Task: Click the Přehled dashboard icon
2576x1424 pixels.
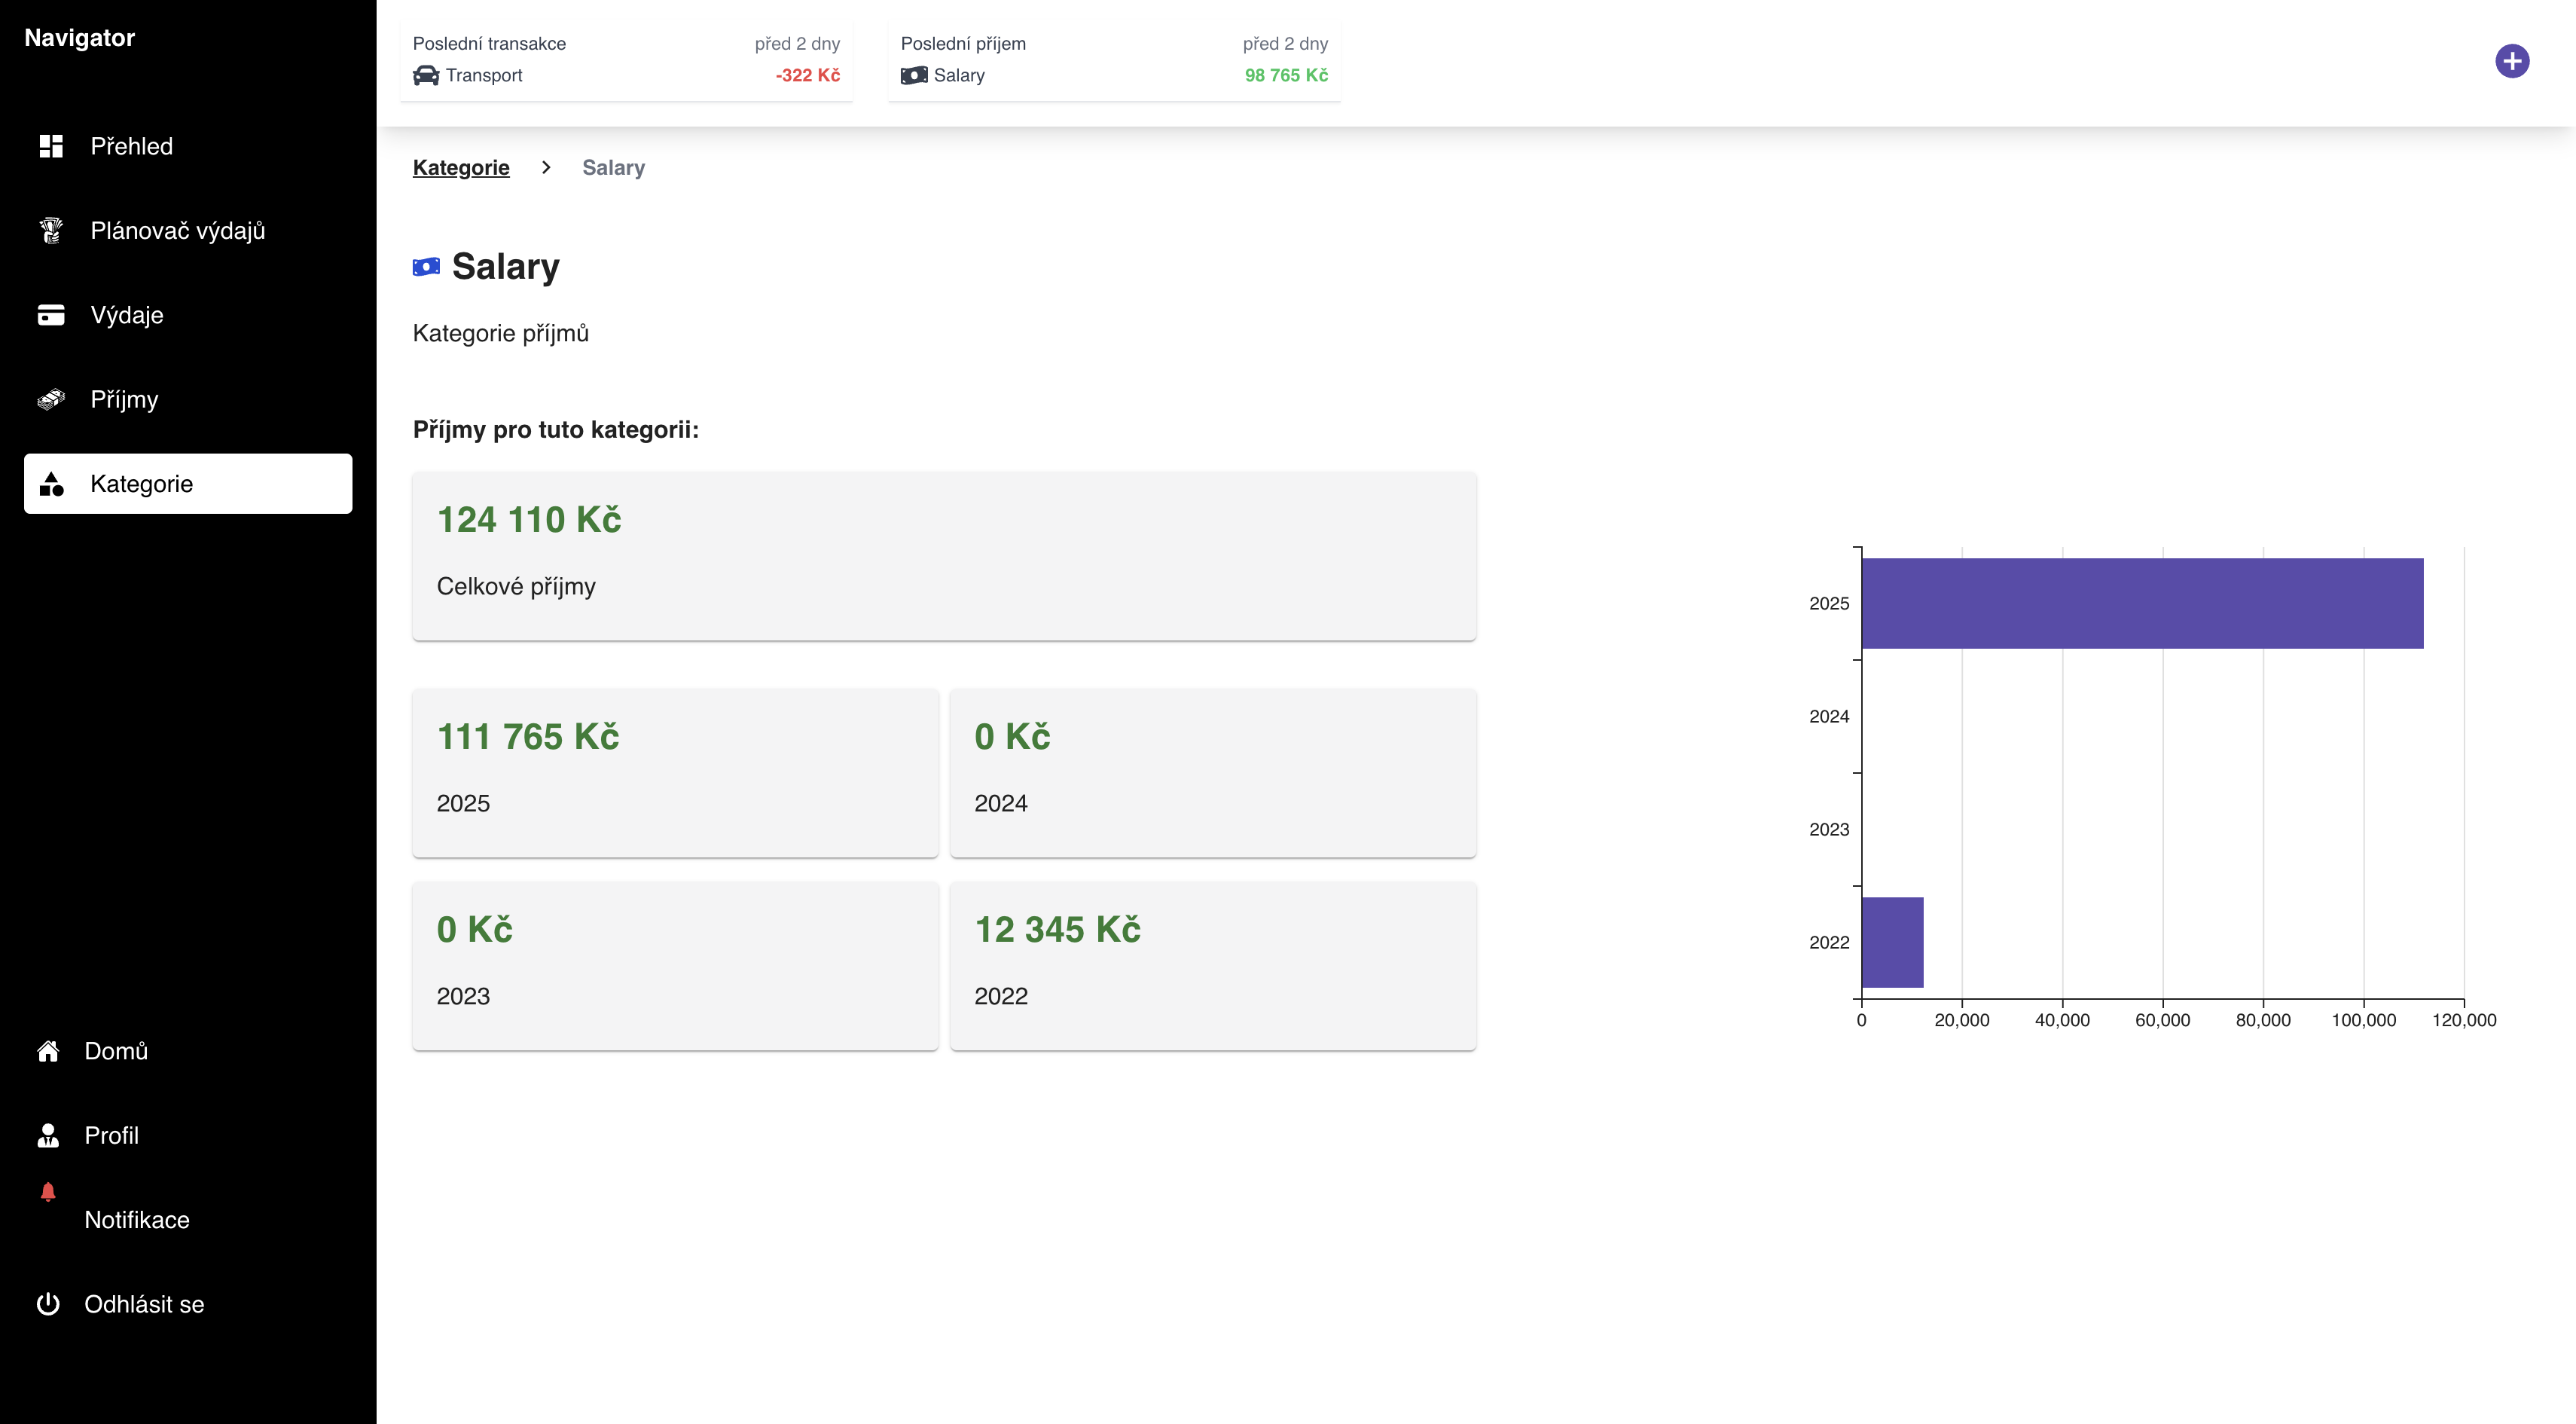Action: 51,146
